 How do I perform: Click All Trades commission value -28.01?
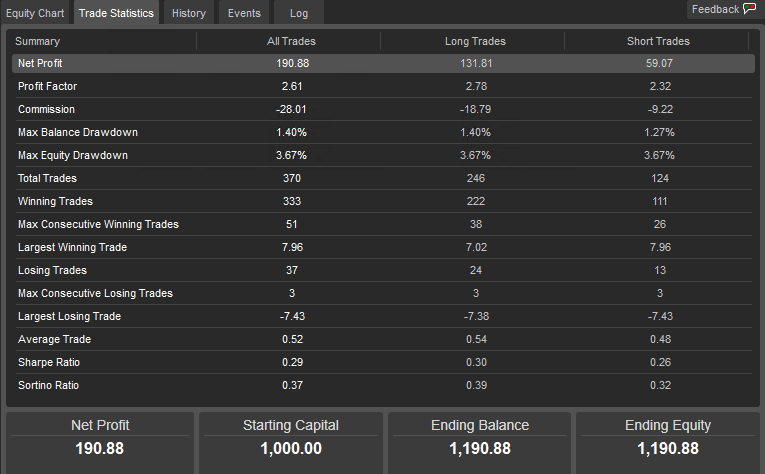click(x=291, y=109)
